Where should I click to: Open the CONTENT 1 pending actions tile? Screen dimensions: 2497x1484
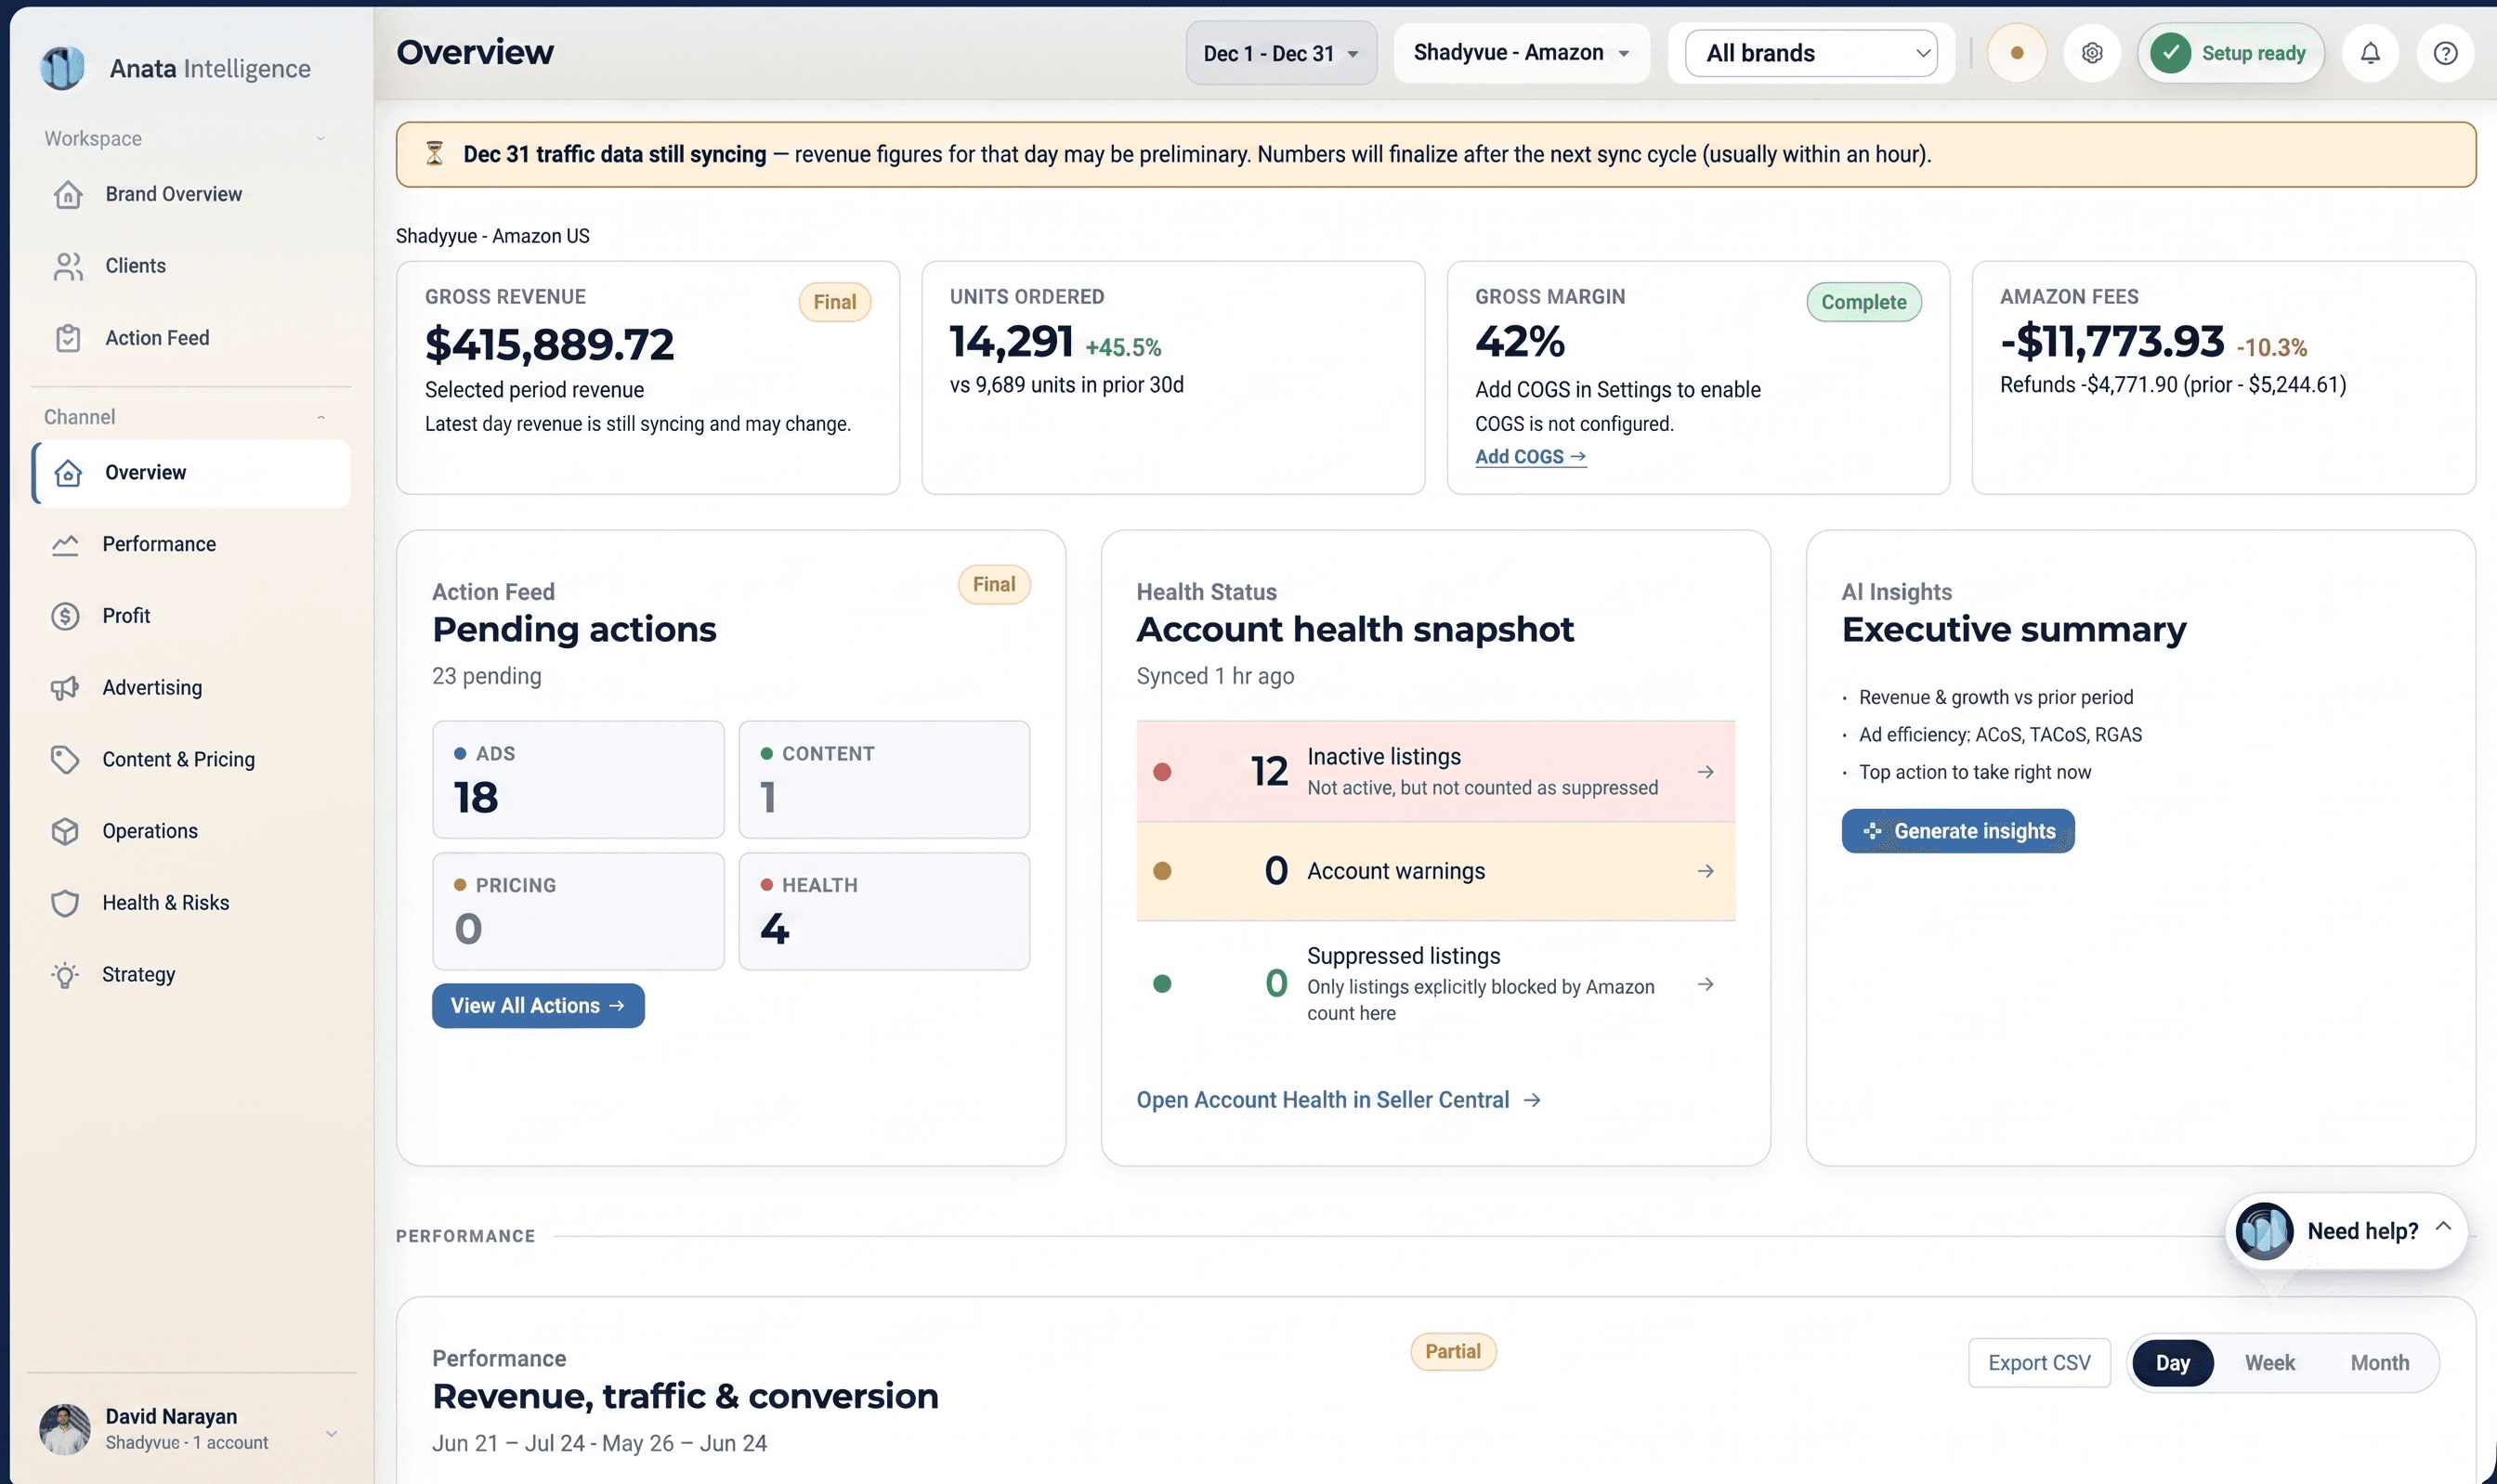click(x=884, y=780)
